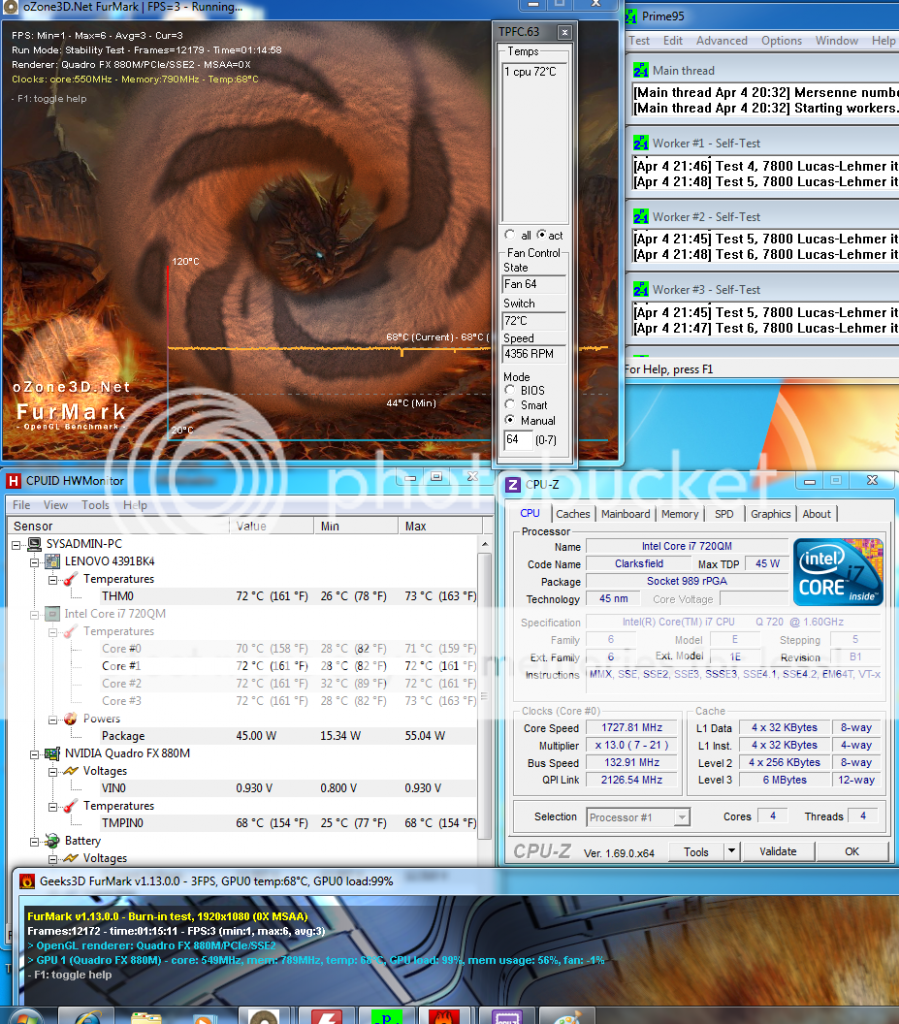Image resolution: width=899 pixels, height=1024 pixels.
Task: Click the Validate button in CPU-Z
Action: [778, 852]
